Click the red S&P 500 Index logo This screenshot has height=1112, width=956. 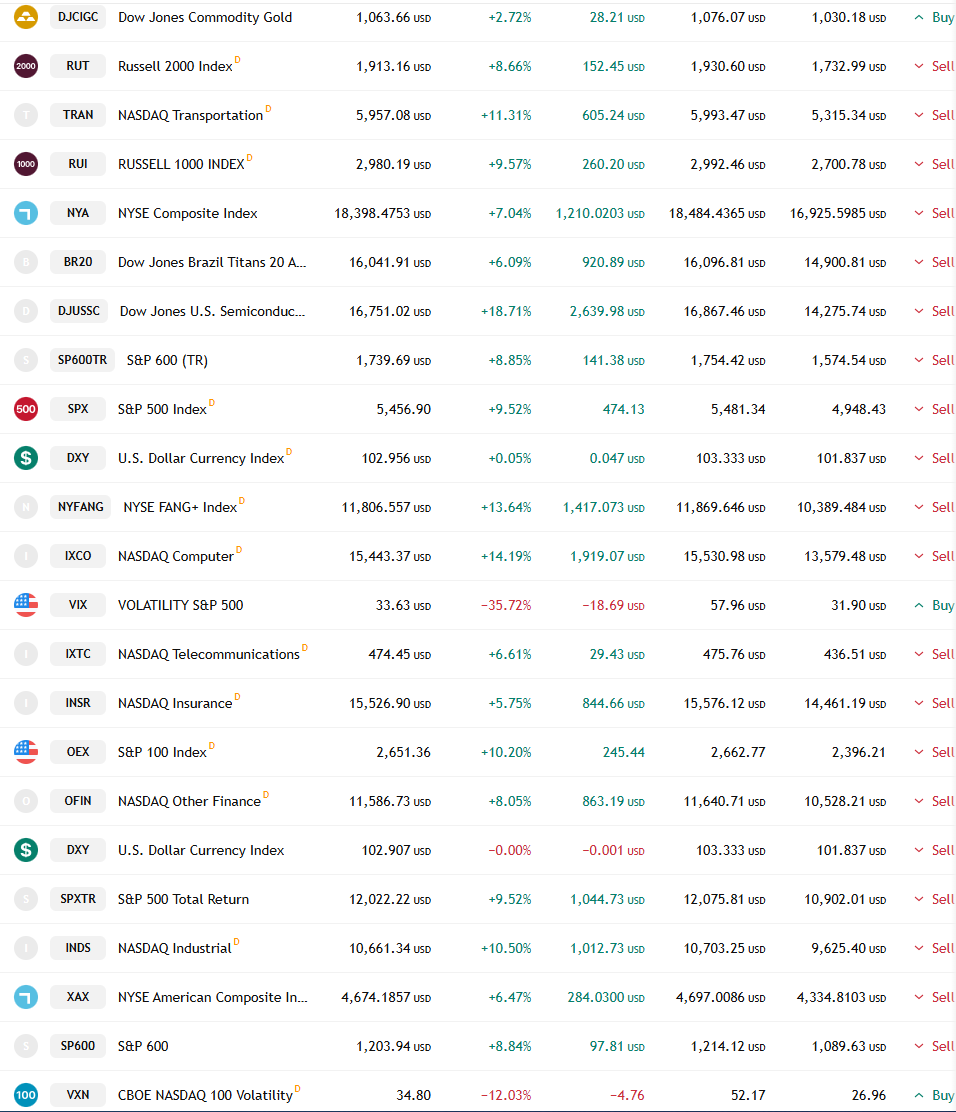pyautogui.click(x=26, y=408)
